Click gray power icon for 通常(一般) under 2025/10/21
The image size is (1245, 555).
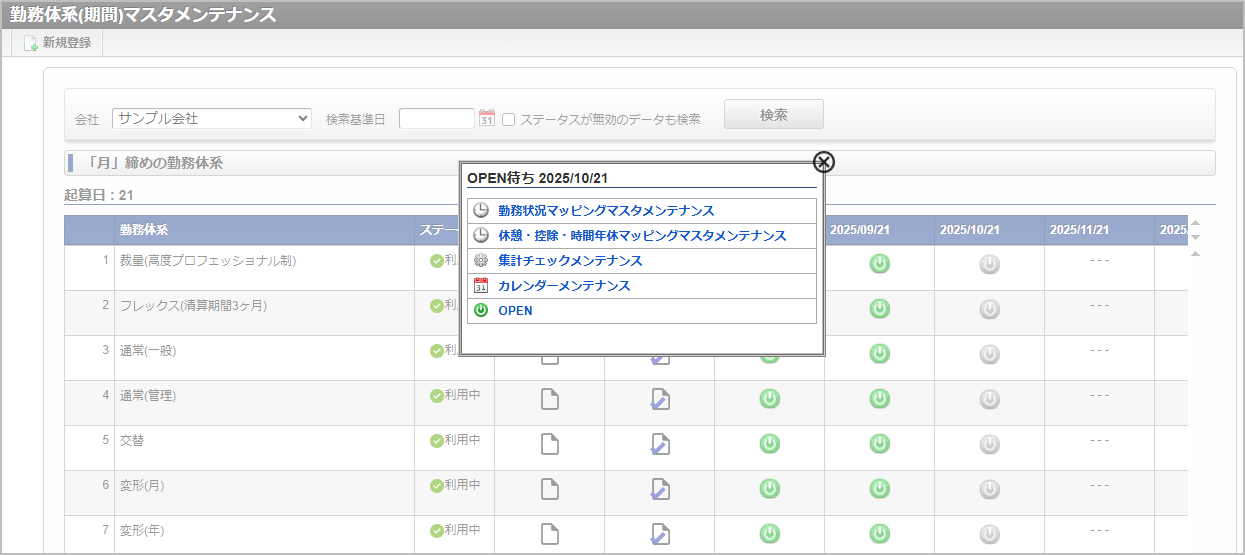[989, 354]
